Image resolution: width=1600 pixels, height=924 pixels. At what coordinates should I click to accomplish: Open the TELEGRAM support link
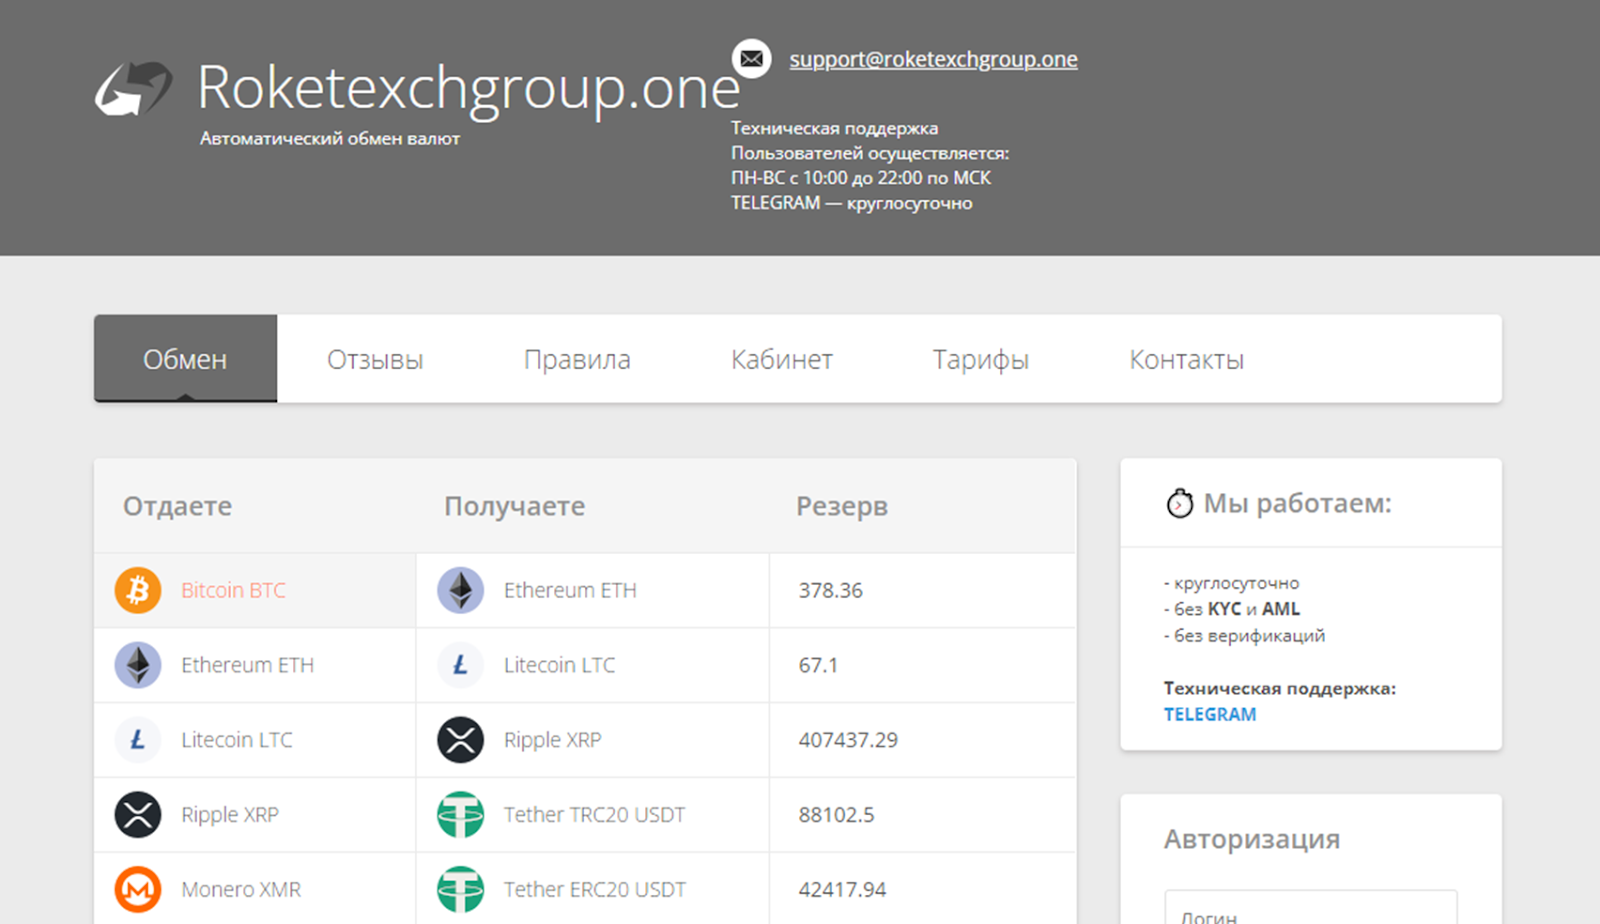(x=1209, y=714)
